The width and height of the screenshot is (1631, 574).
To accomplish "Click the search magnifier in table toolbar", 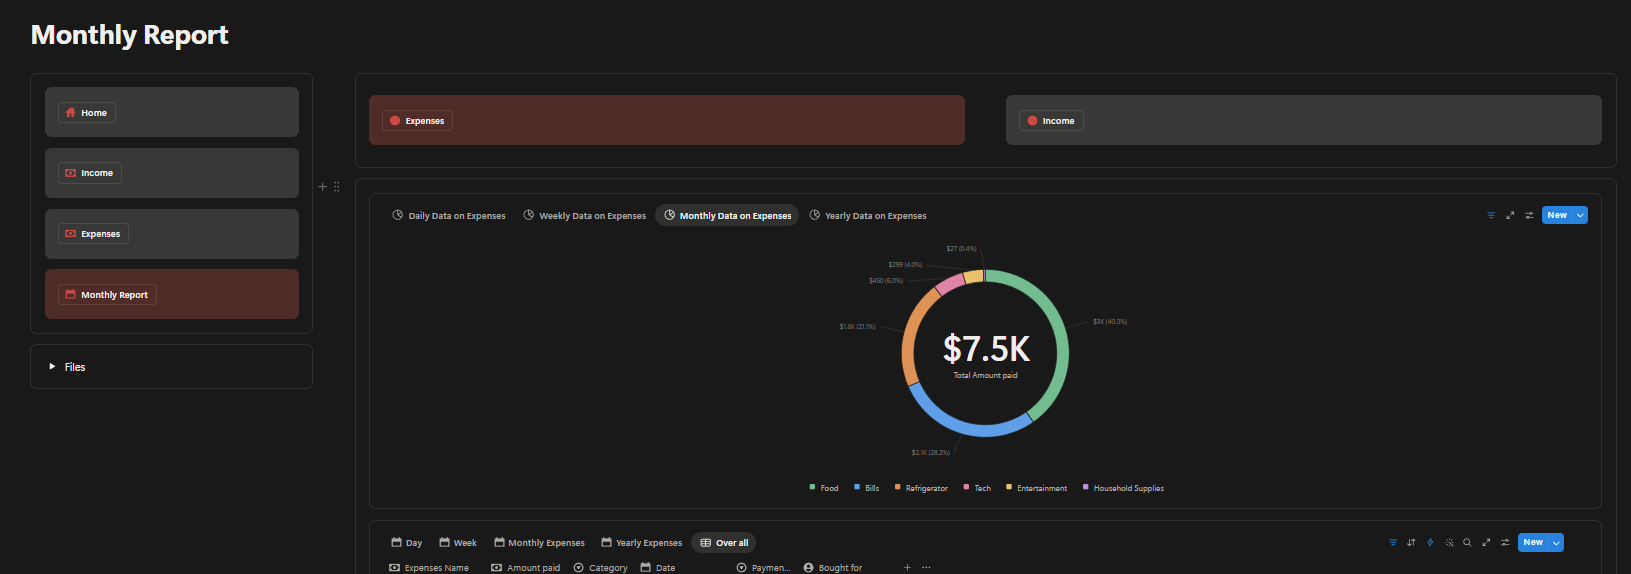I will (1467, 543).
